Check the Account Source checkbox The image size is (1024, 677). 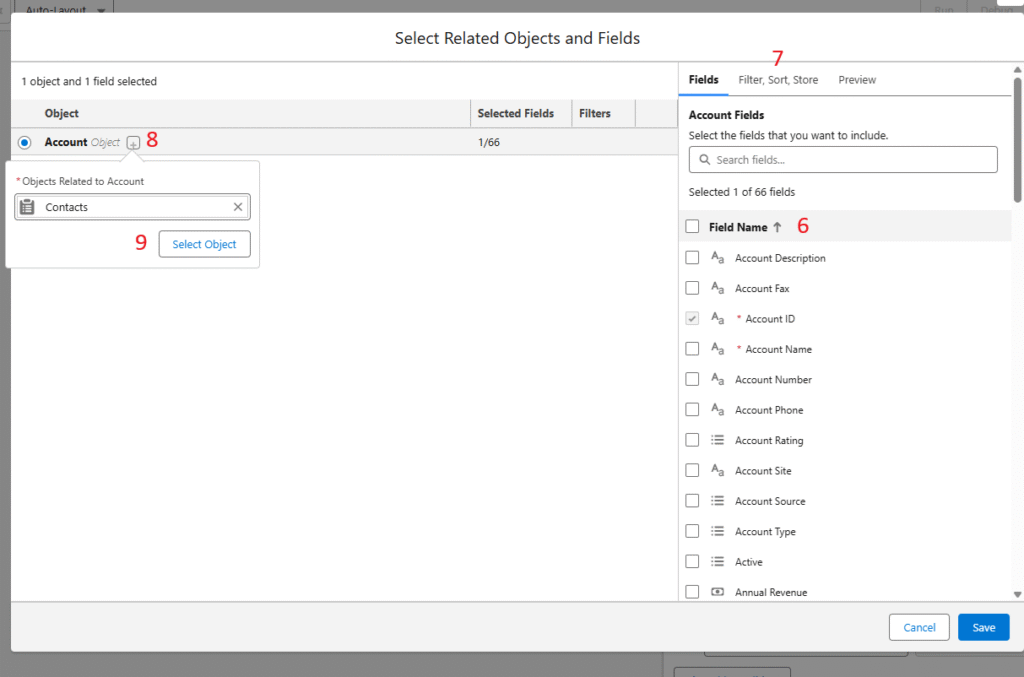pyautogui.click(x=692, y=501)
